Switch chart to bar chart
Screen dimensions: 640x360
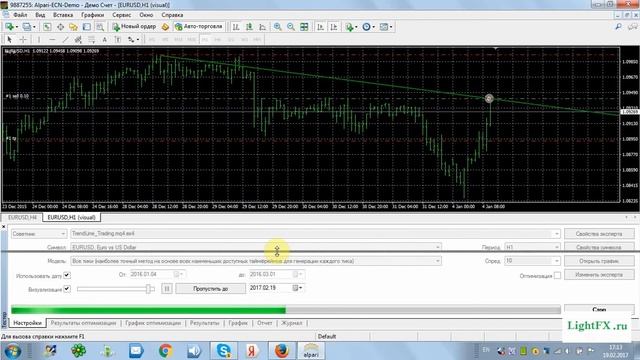coord(236,27)
